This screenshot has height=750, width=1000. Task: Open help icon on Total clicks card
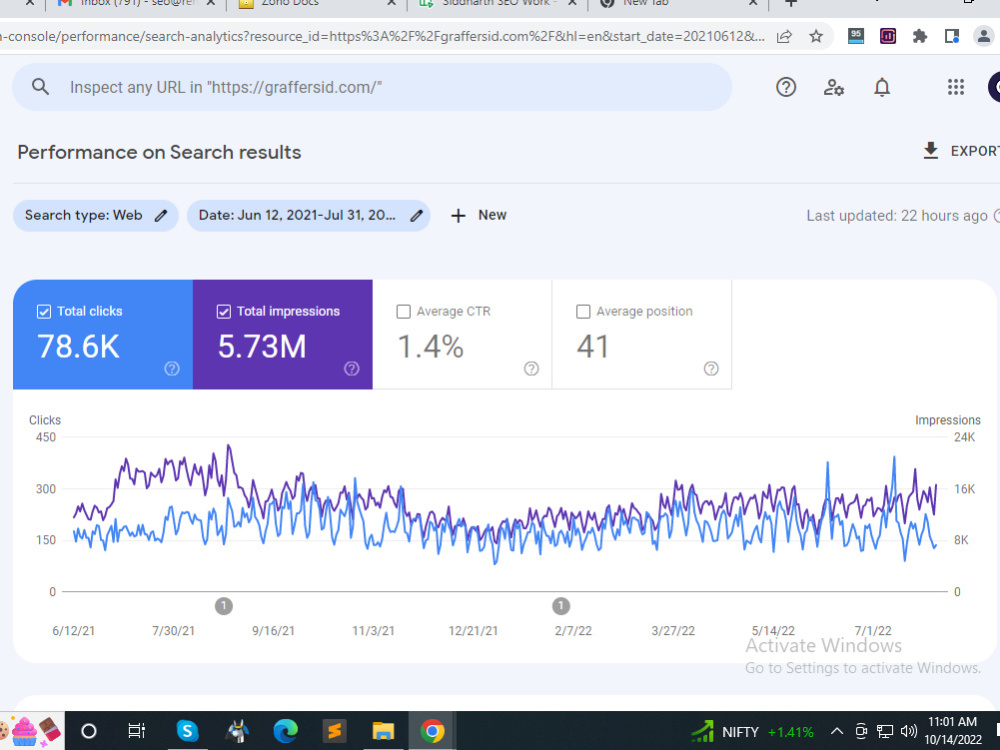(172, 369)
